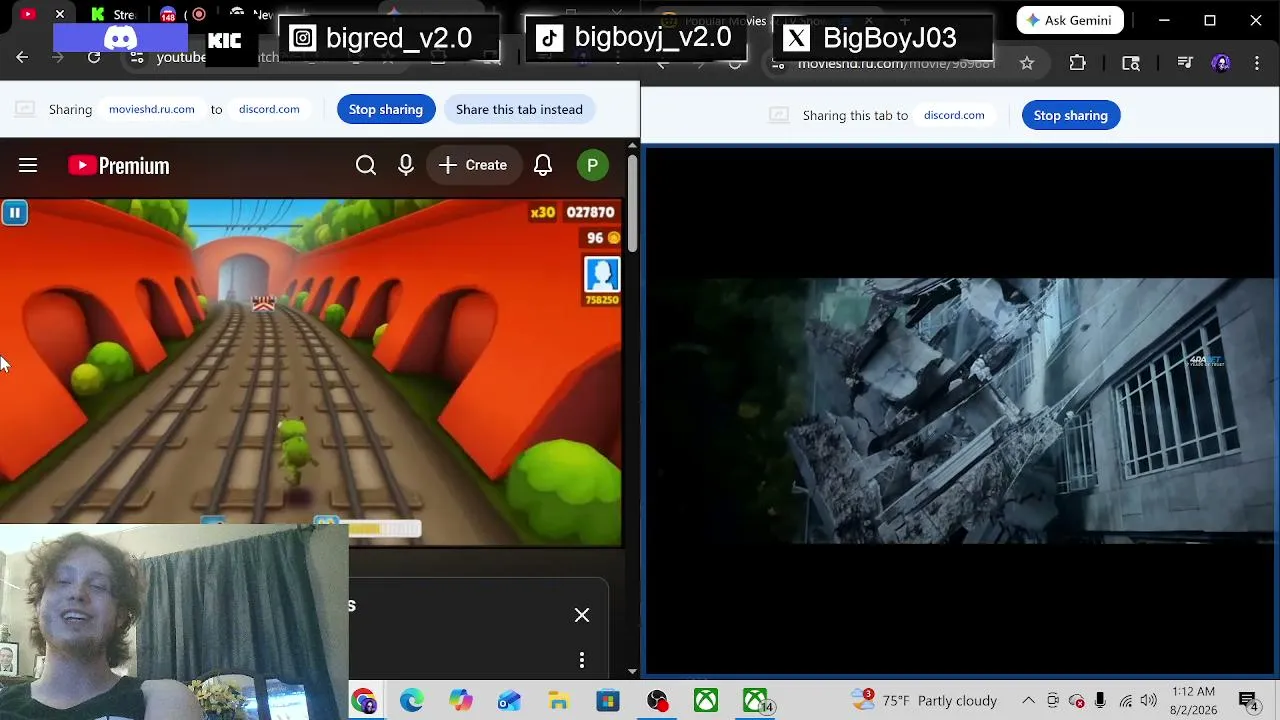Open the media controls icon in right Chrome
Image resolution: width=1280 pixels, height=720 pixels.
(1185, 63)
